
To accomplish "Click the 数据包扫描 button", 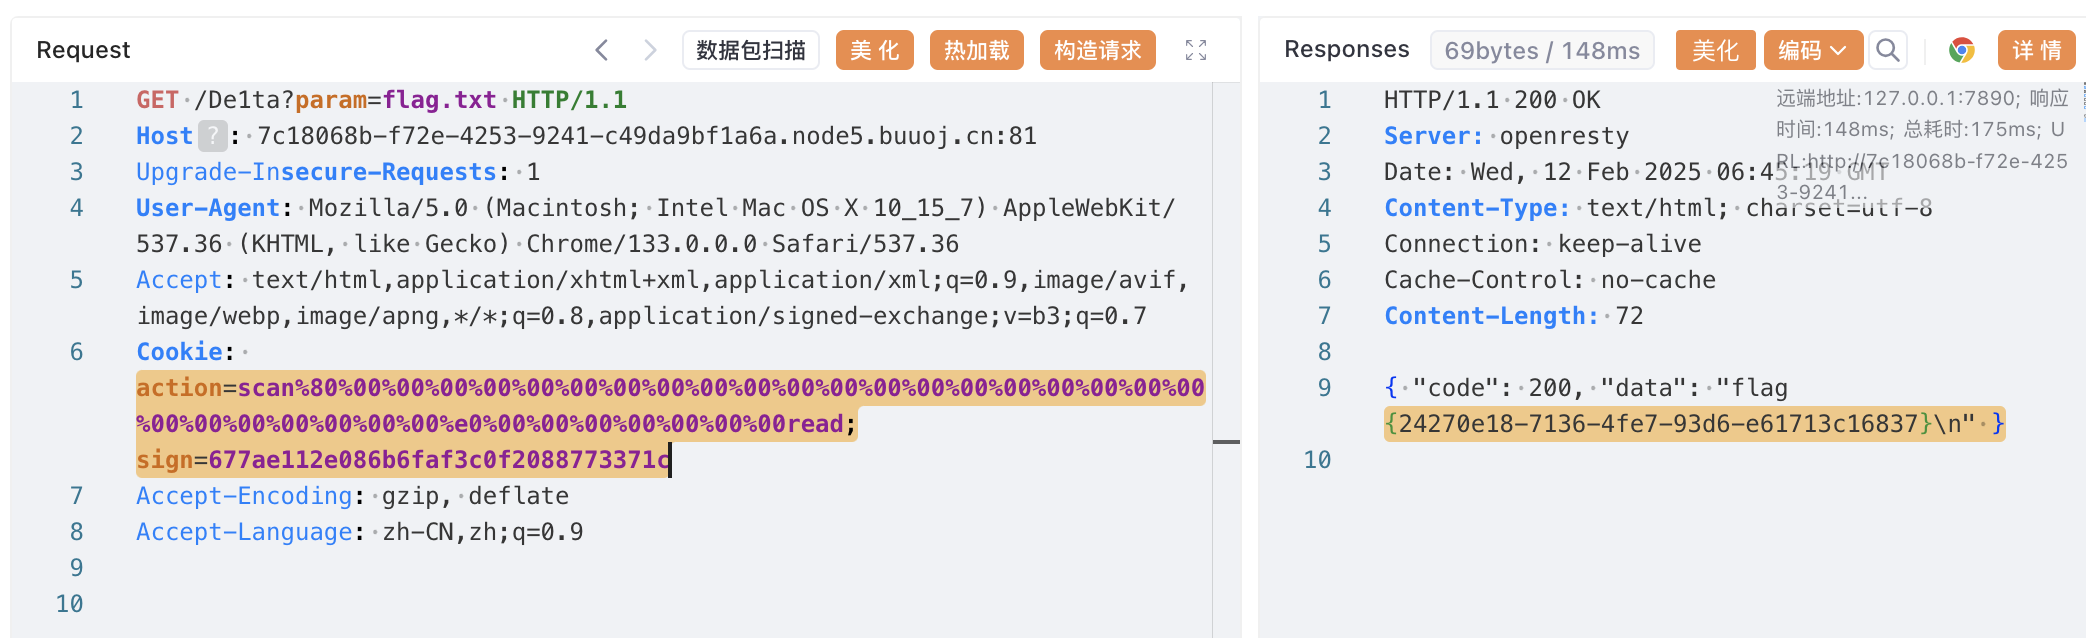I will coord(750,50).
